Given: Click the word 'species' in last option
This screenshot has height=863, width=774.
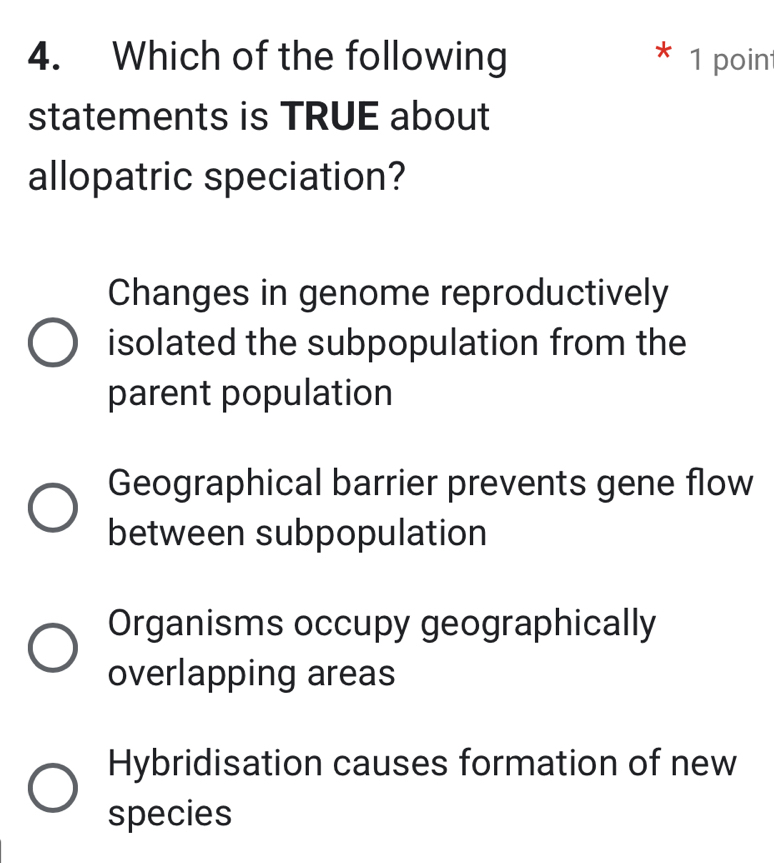Looking at the screenshot, I should pyautogui.click(x=167, y=813).
